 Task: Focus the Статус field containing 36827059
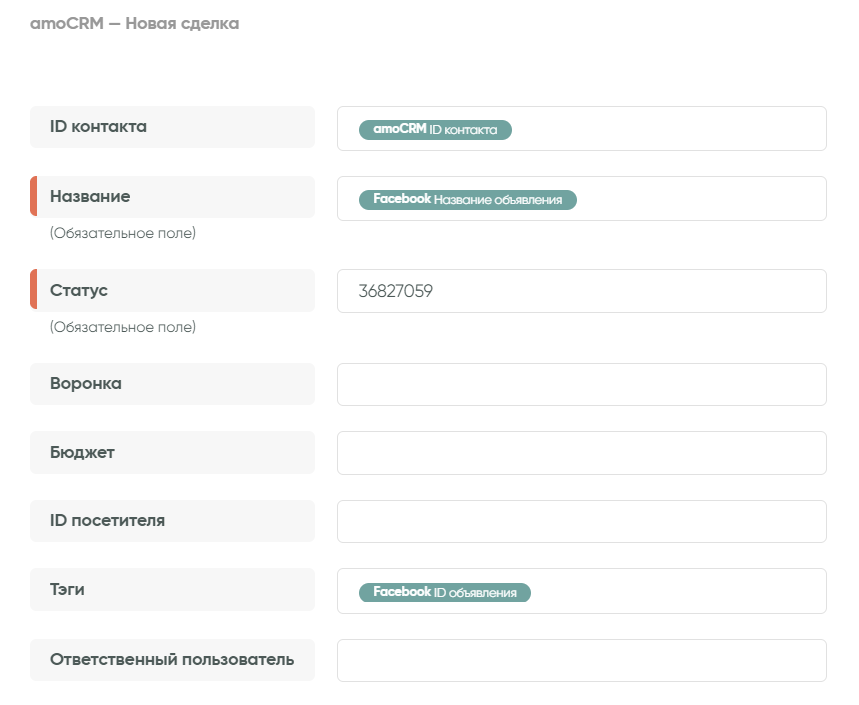[581, 291]
